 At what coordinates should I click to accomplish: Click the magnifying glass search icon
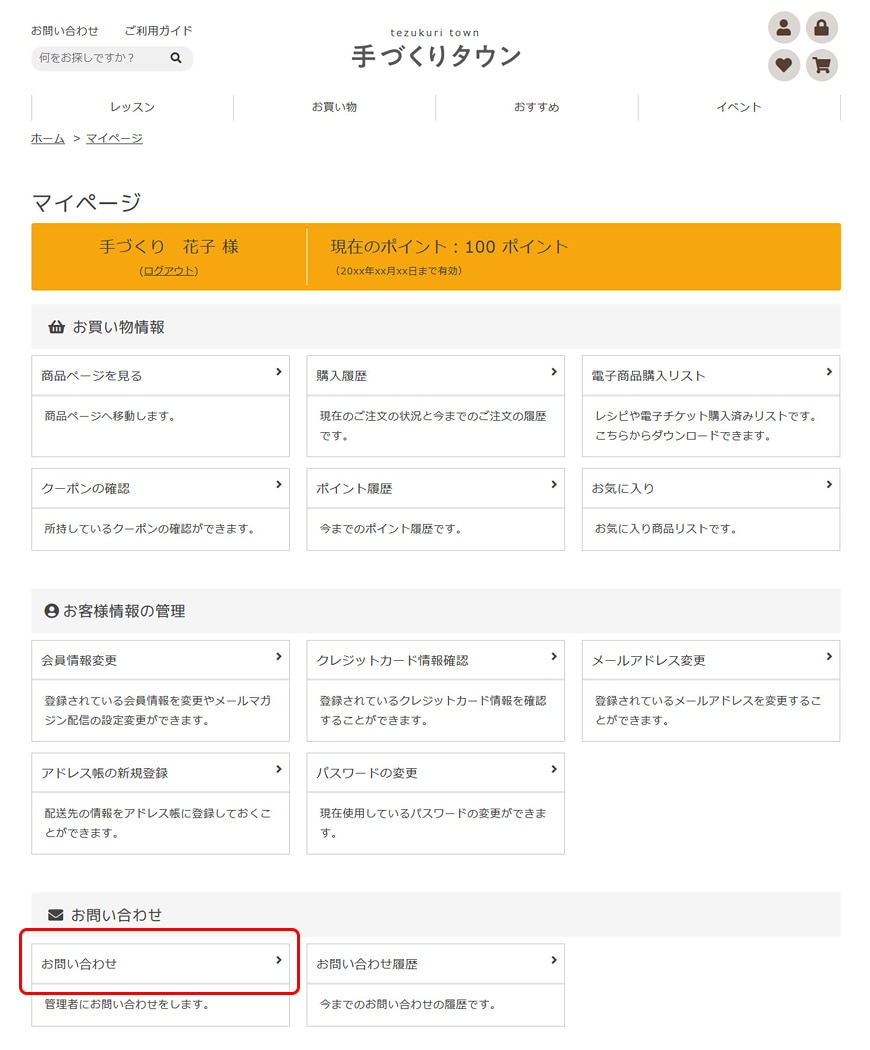(x=176, y=59)
